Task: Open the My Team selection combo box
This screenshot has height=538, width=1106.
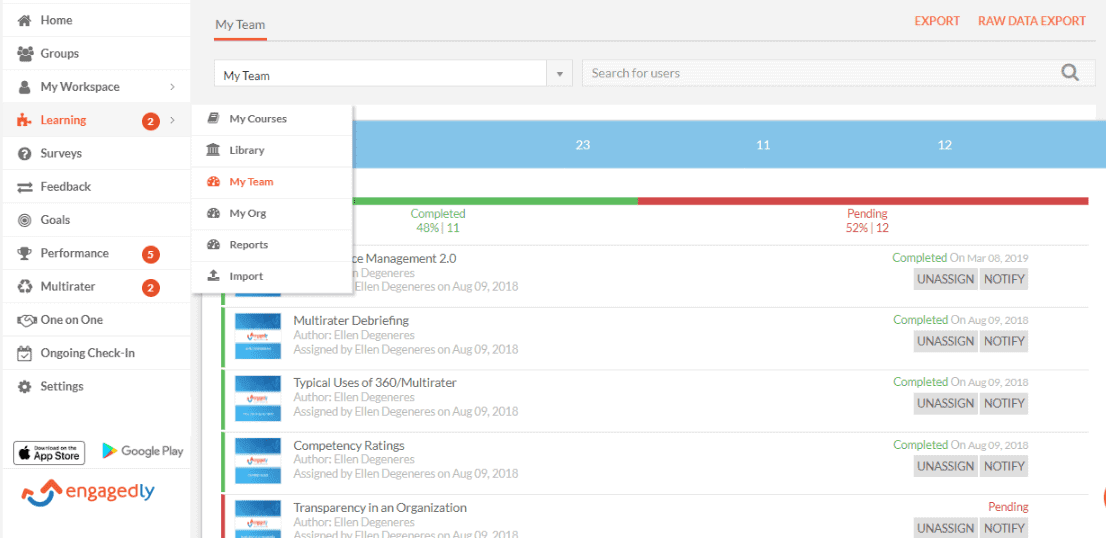Action: pyautogui.click(x=393, y=74)
